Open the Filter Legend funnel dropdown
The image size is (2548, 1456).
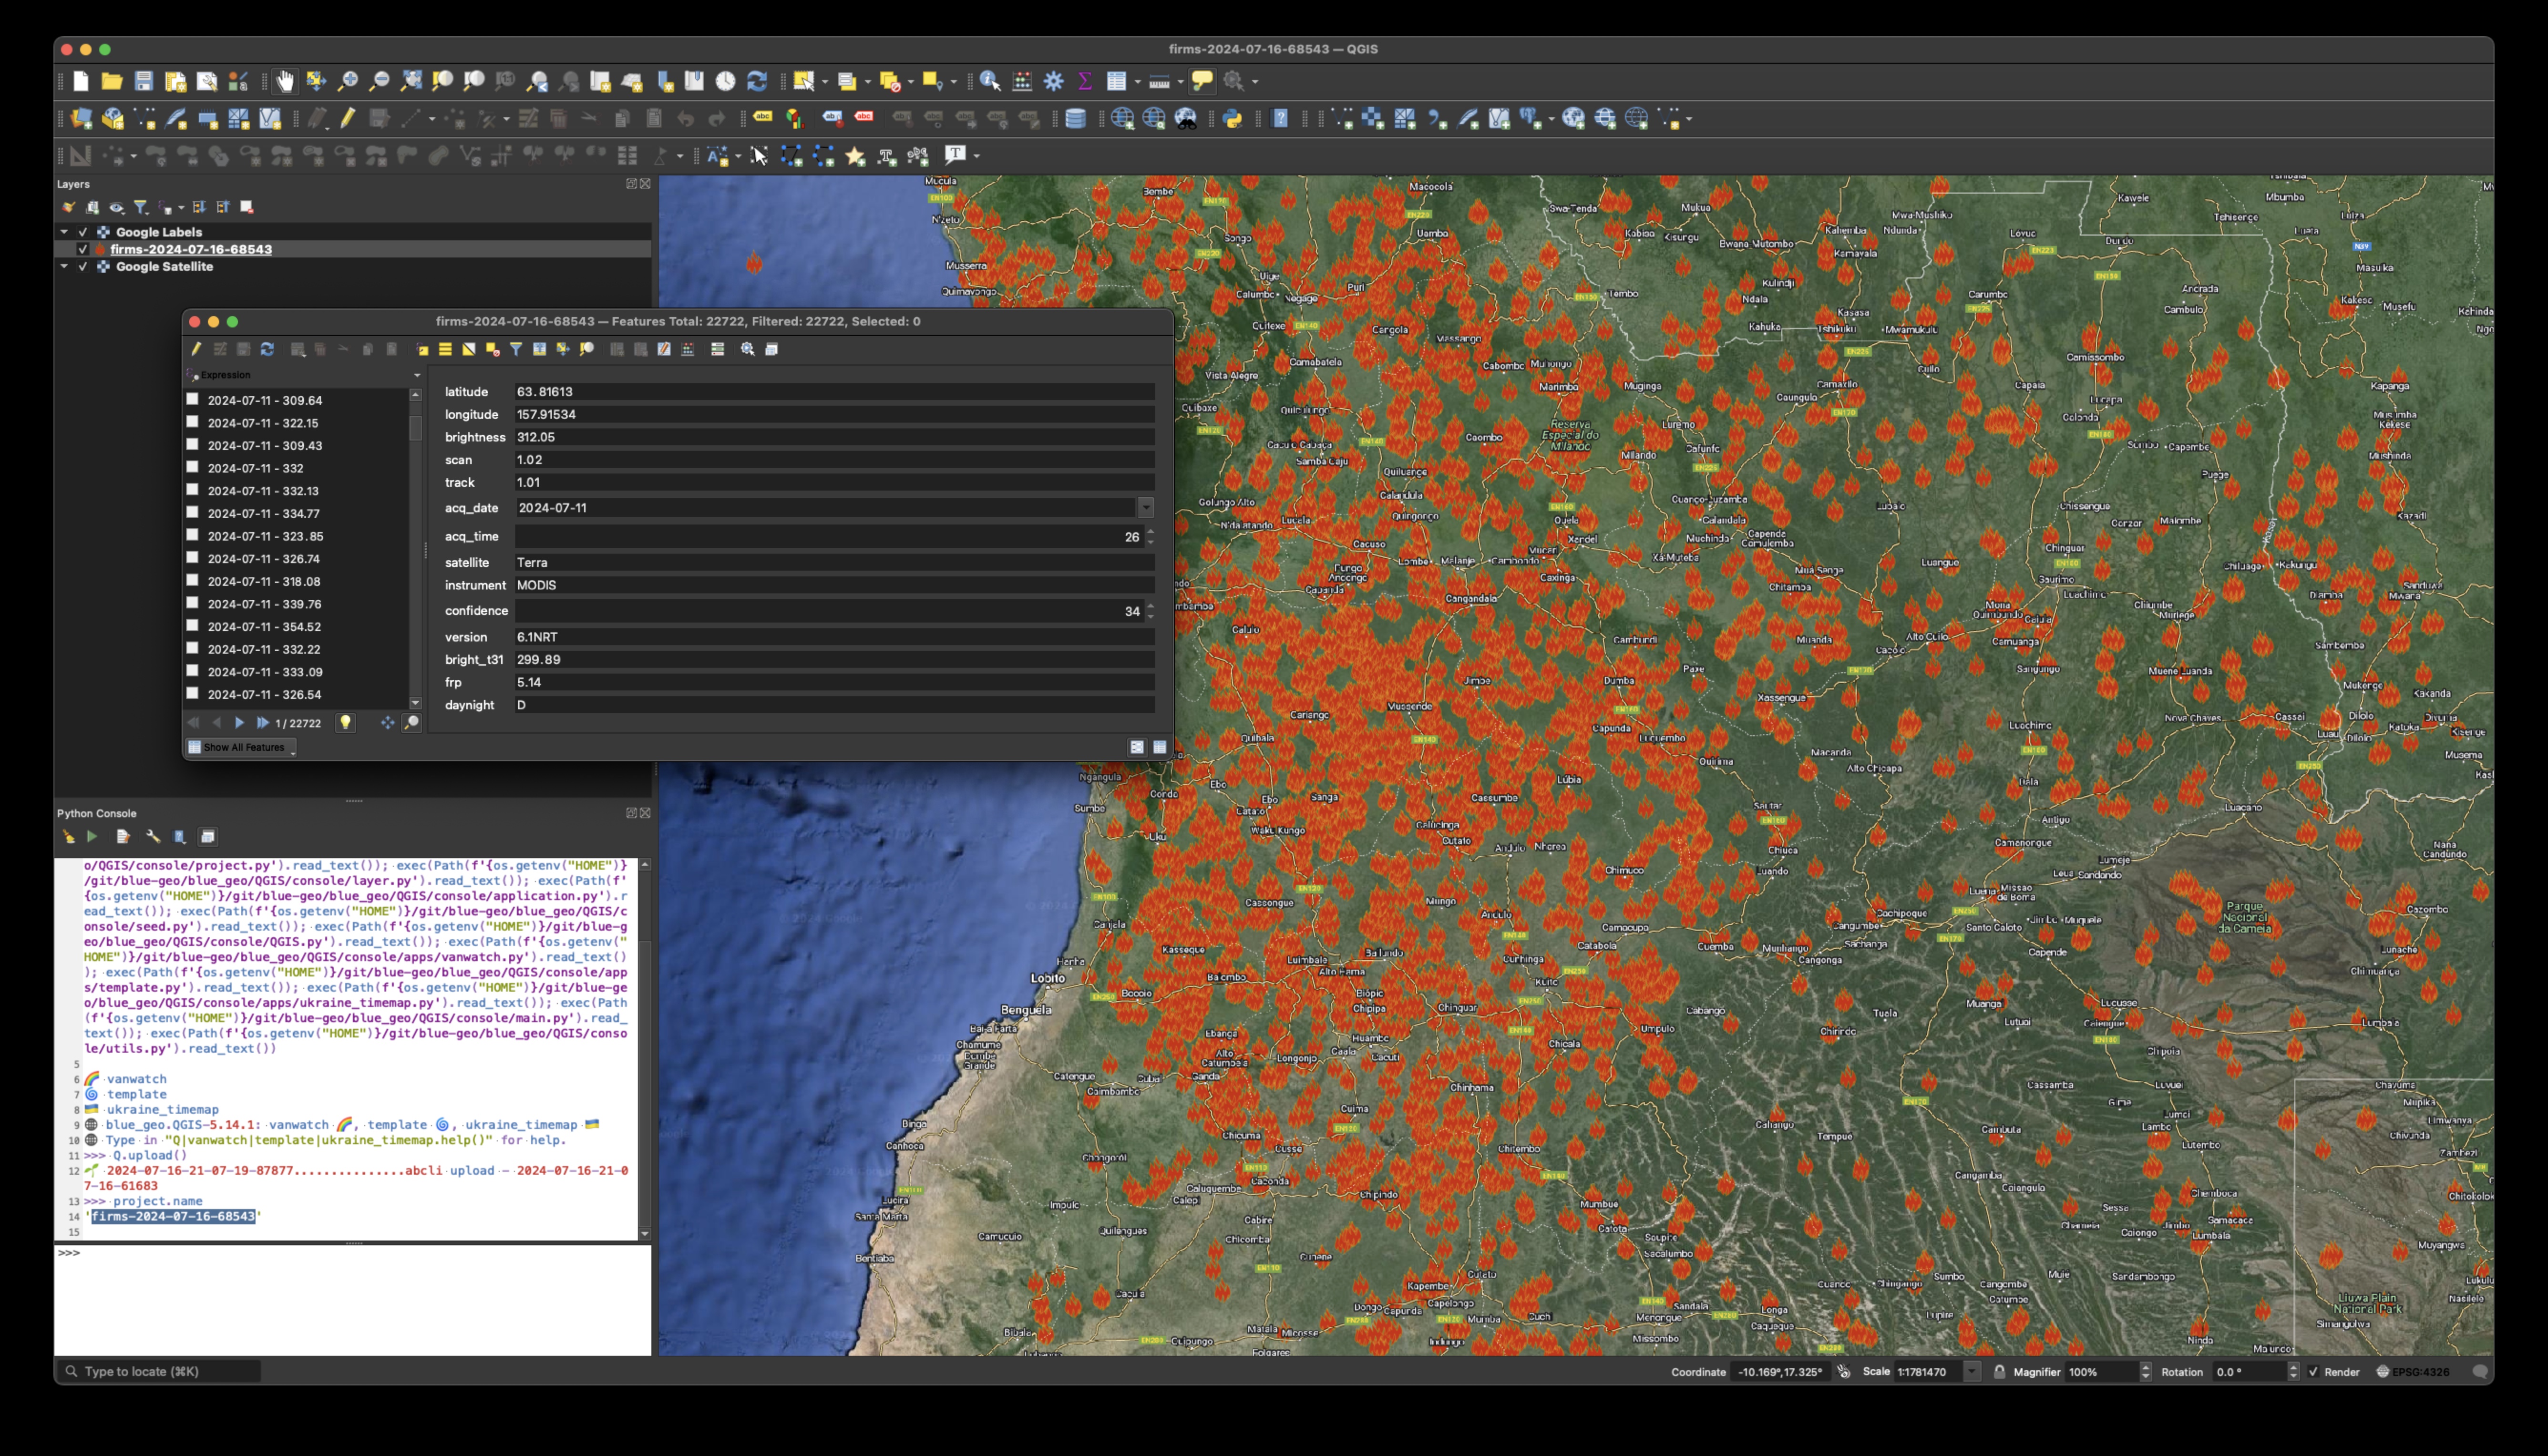pyautogui.click(x=142, y=207)
